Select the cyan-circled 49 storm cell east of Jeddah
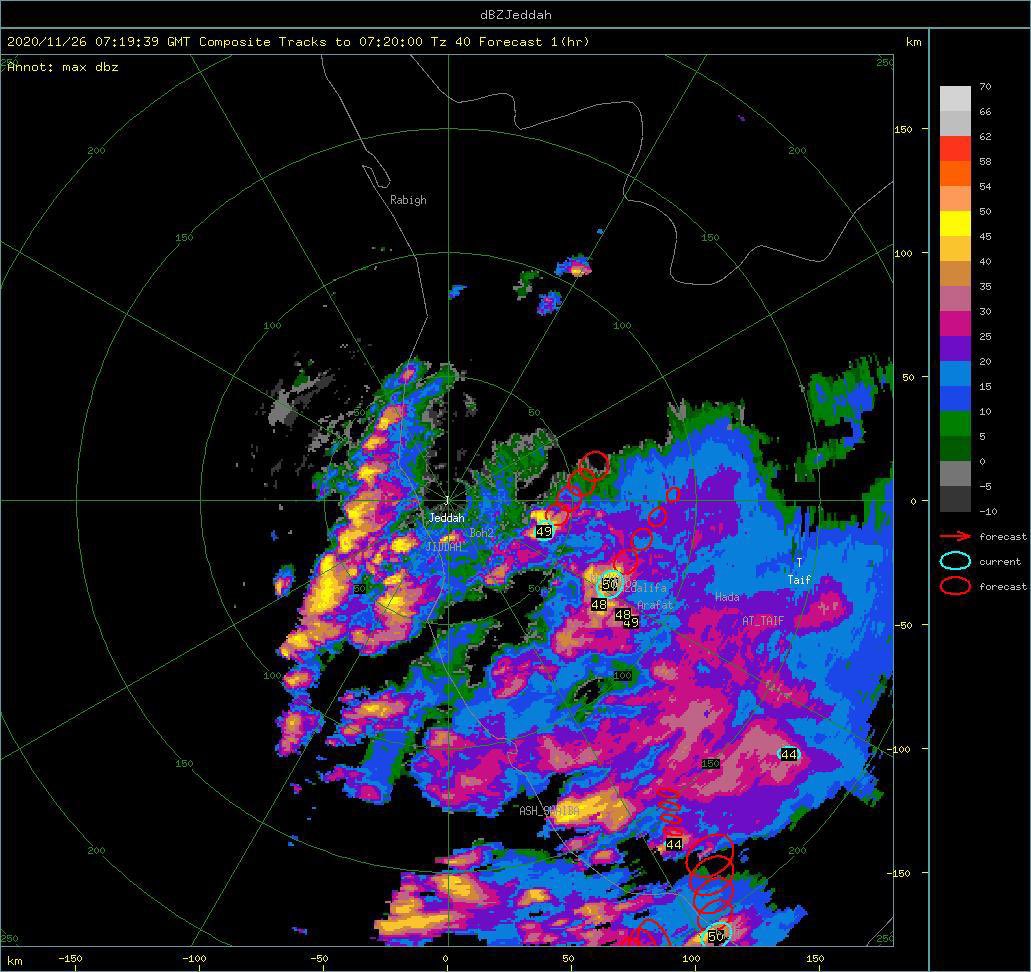This screenshot has width=1031, height=972. (x=544, y=530)
